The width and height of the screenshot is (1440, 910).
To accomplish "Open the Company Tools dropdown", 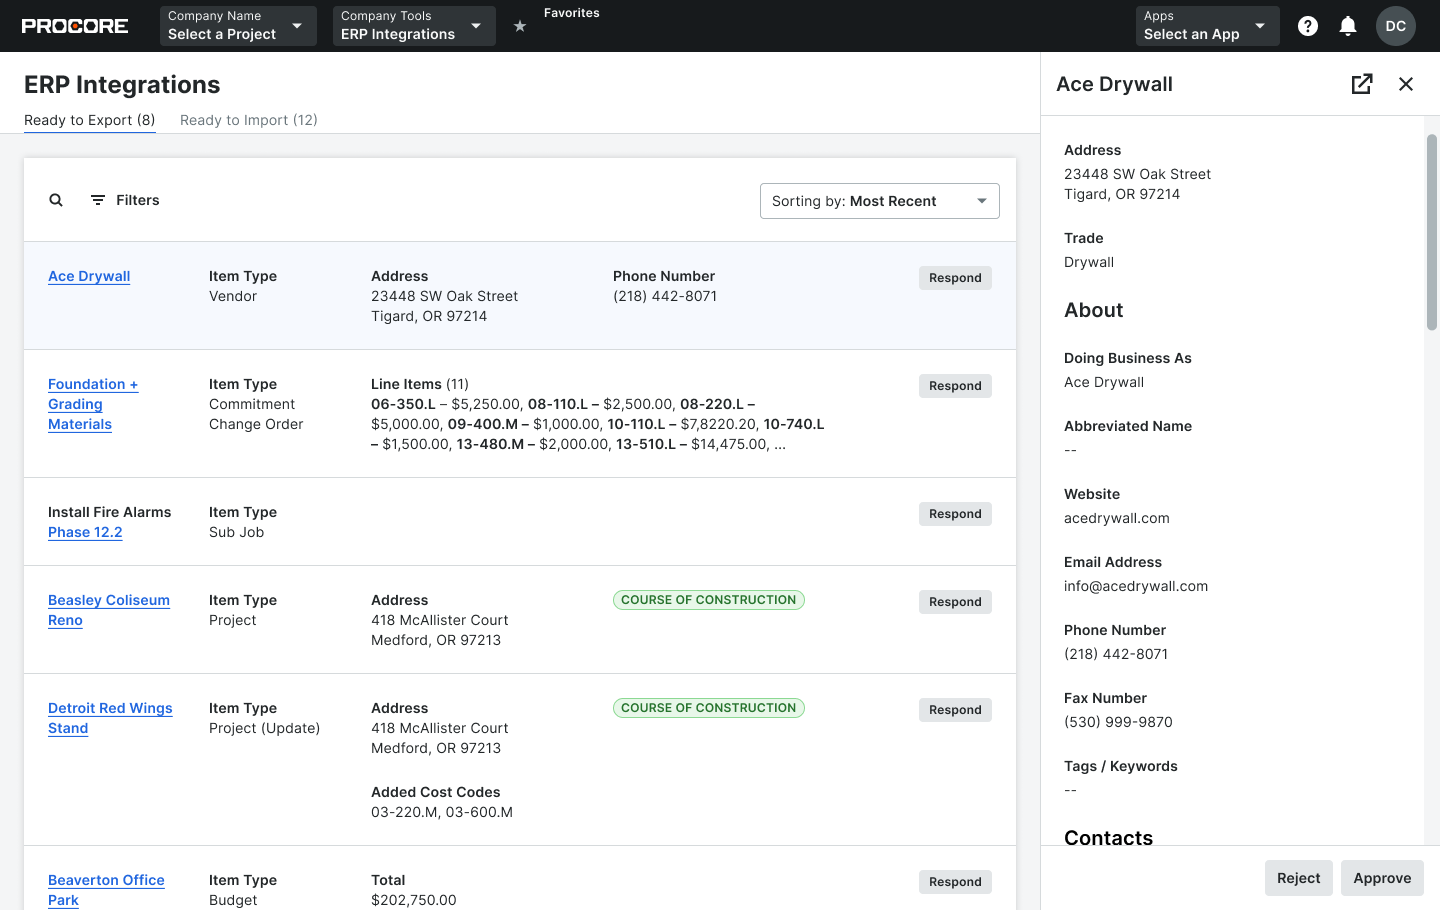I will (x=414, y=26).
